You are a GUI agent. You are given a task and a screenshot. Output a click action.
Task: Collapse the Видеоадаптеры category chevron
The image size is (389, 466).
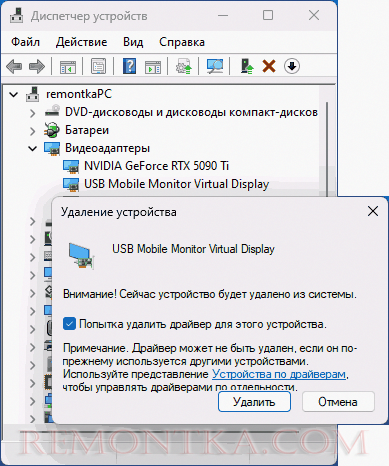pyautogui.click(x=32, y=149)
